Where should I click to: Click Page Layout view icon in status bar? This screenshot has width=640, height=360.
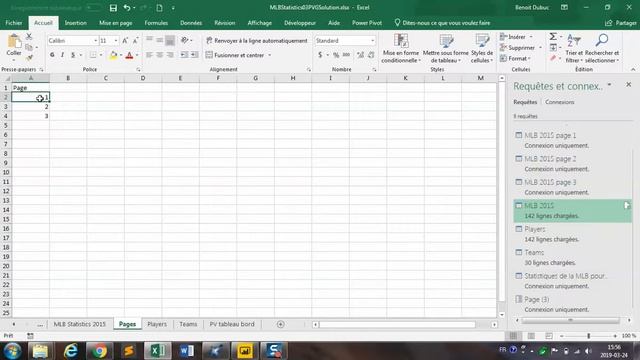click(x=531, y=336)
